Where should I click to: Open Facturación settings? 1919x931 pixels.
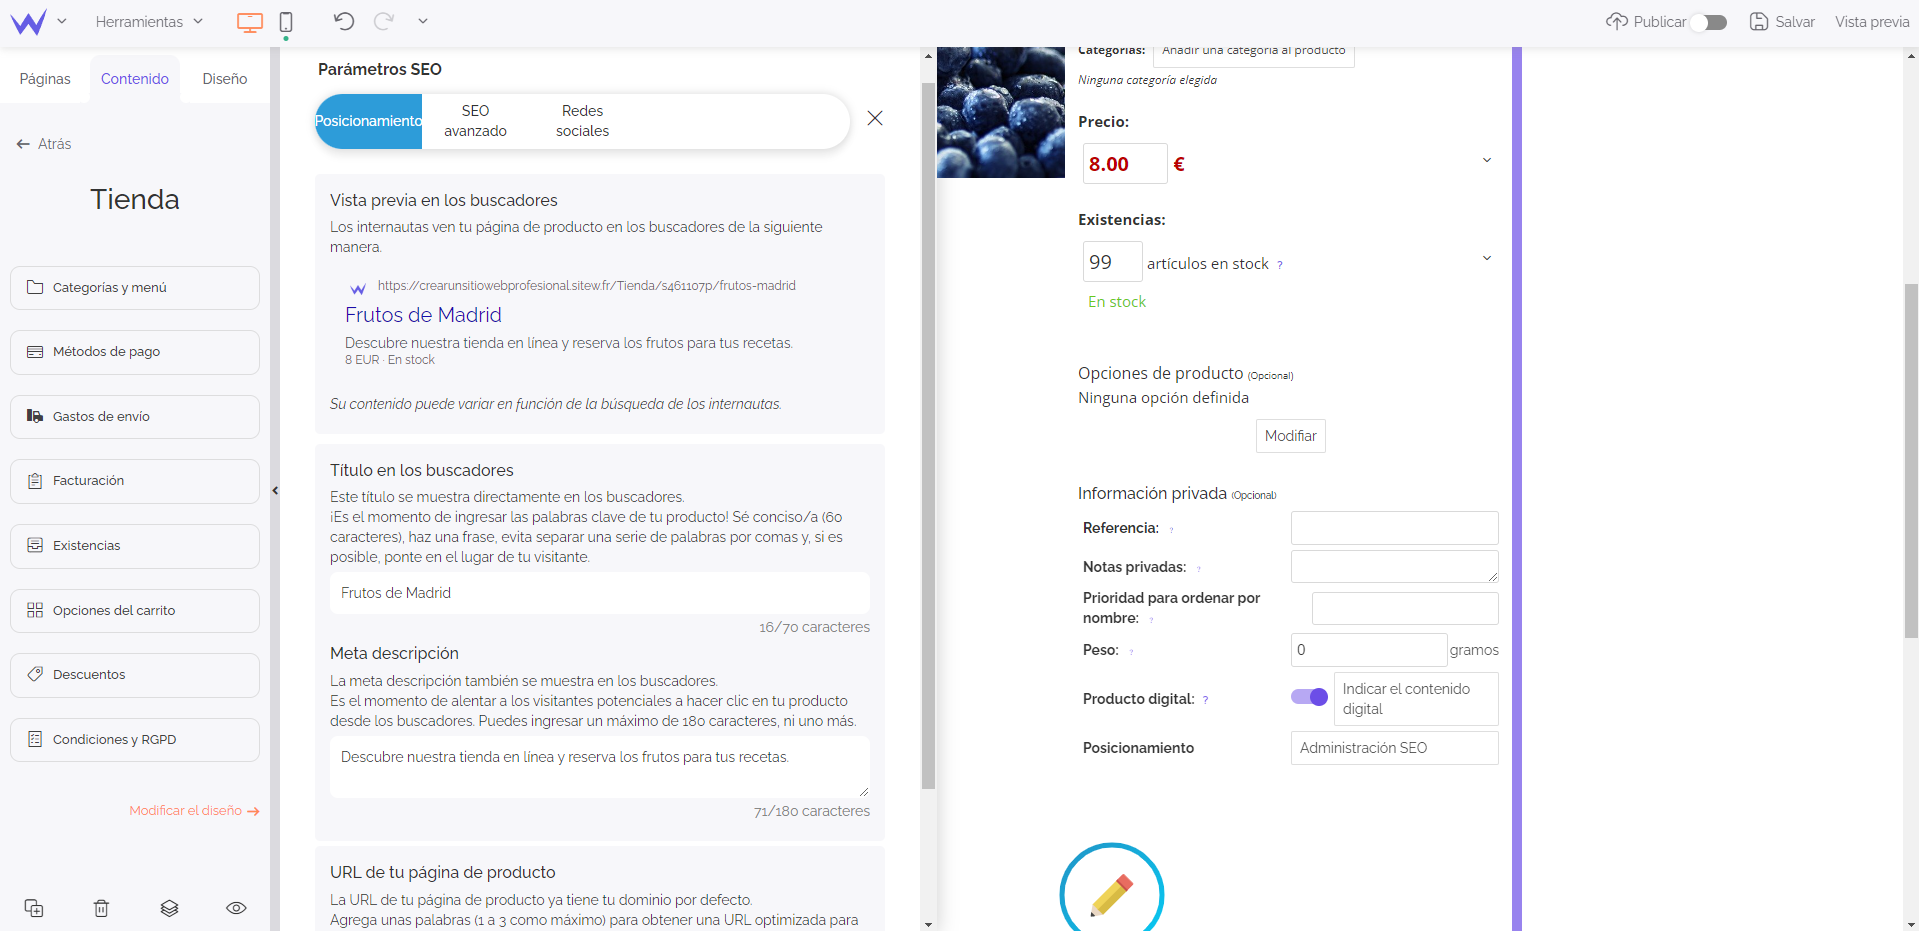135,481
